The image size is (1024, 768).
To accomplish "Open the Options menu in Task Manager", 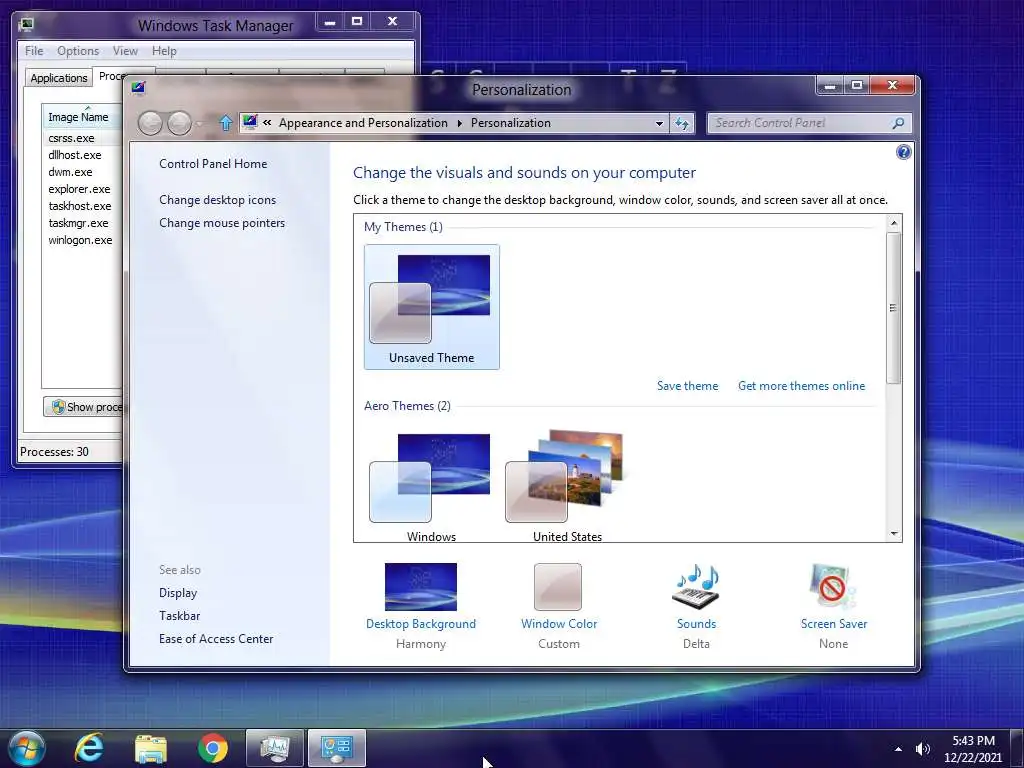I will [x=78, y=51].
